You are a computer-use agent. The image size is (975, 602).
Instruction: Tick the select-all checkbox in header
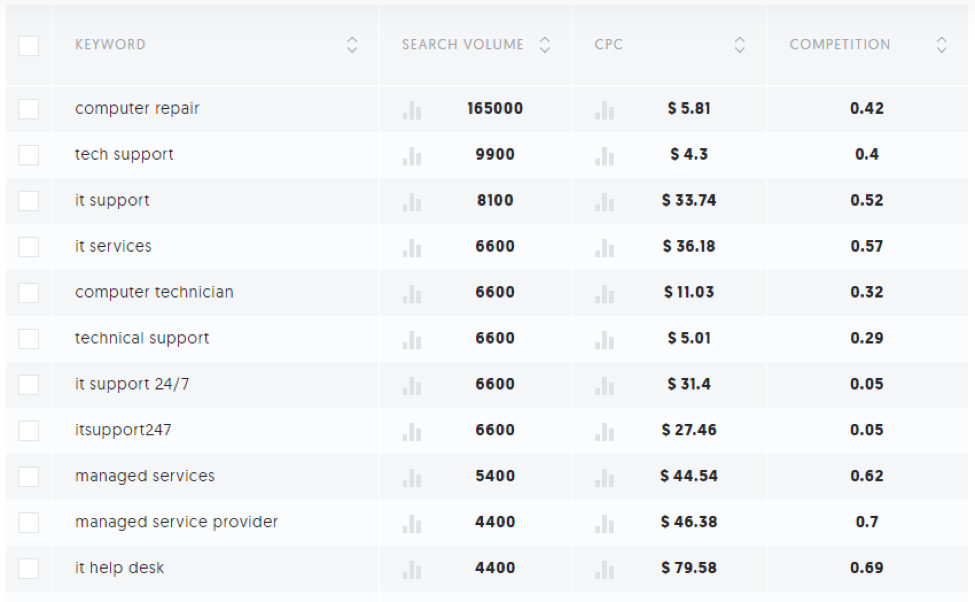[x=29, y=45]
